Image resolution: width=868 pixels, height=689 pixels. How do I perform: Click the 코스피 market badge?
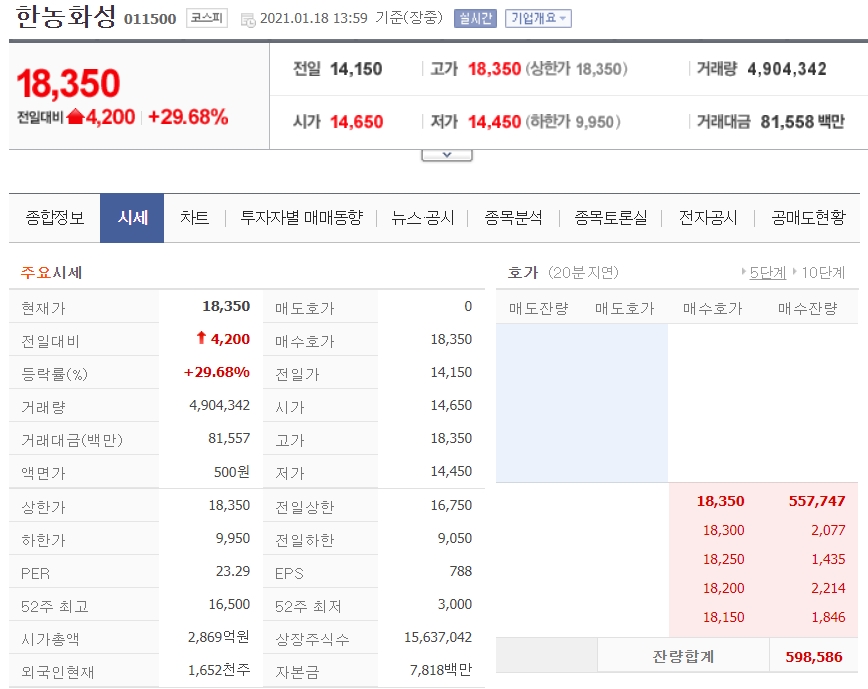click(x=206, y=18)
